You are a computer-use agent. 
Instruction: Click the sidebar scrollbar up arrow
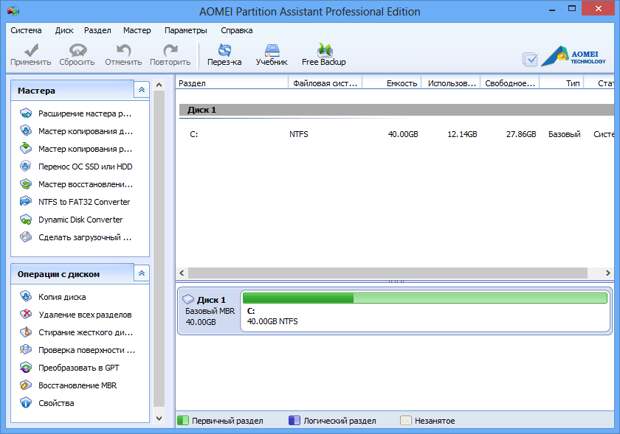pos(159,85)
